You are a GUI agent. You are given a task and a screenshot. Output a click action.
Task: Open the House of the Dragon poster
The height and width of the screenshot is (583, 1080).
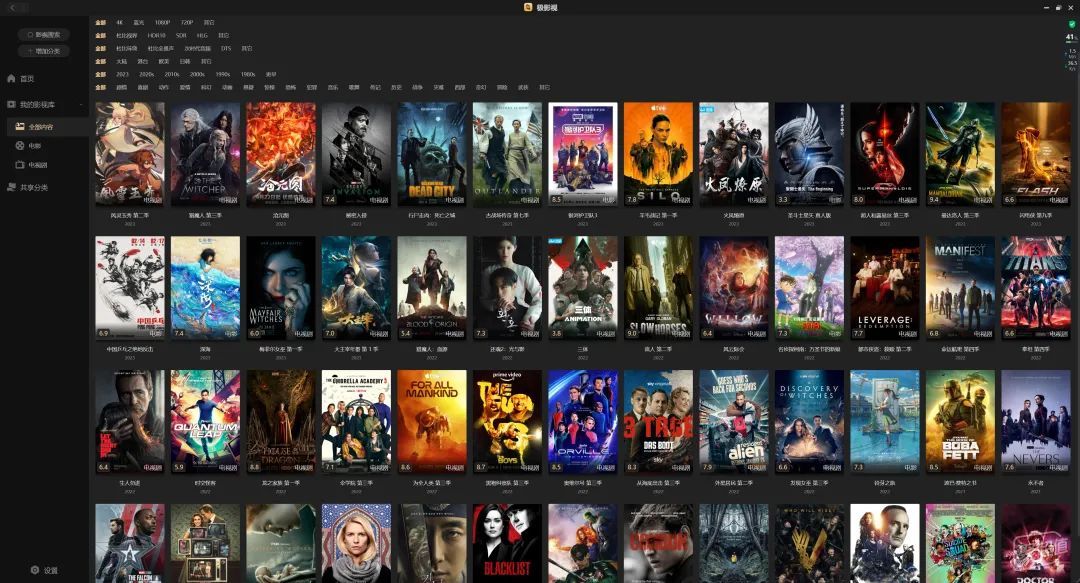click(281, 422)
